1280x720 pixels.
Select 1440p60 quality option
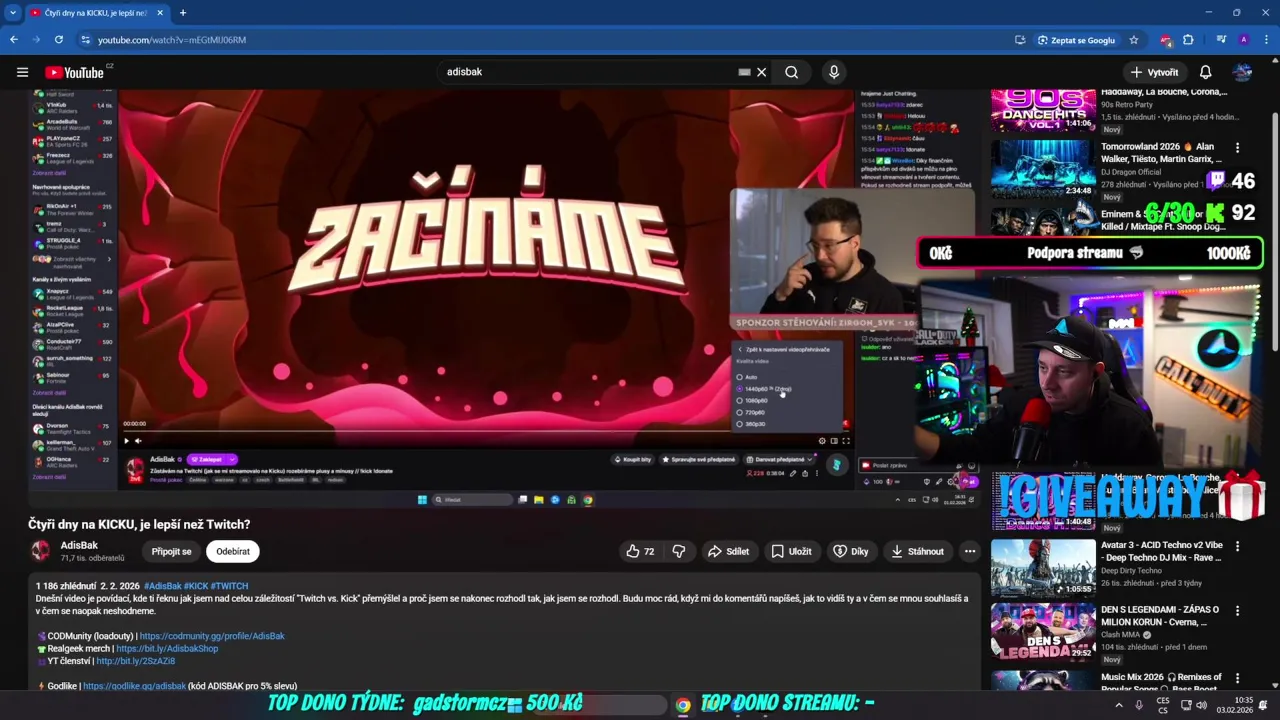pos(765,389)
